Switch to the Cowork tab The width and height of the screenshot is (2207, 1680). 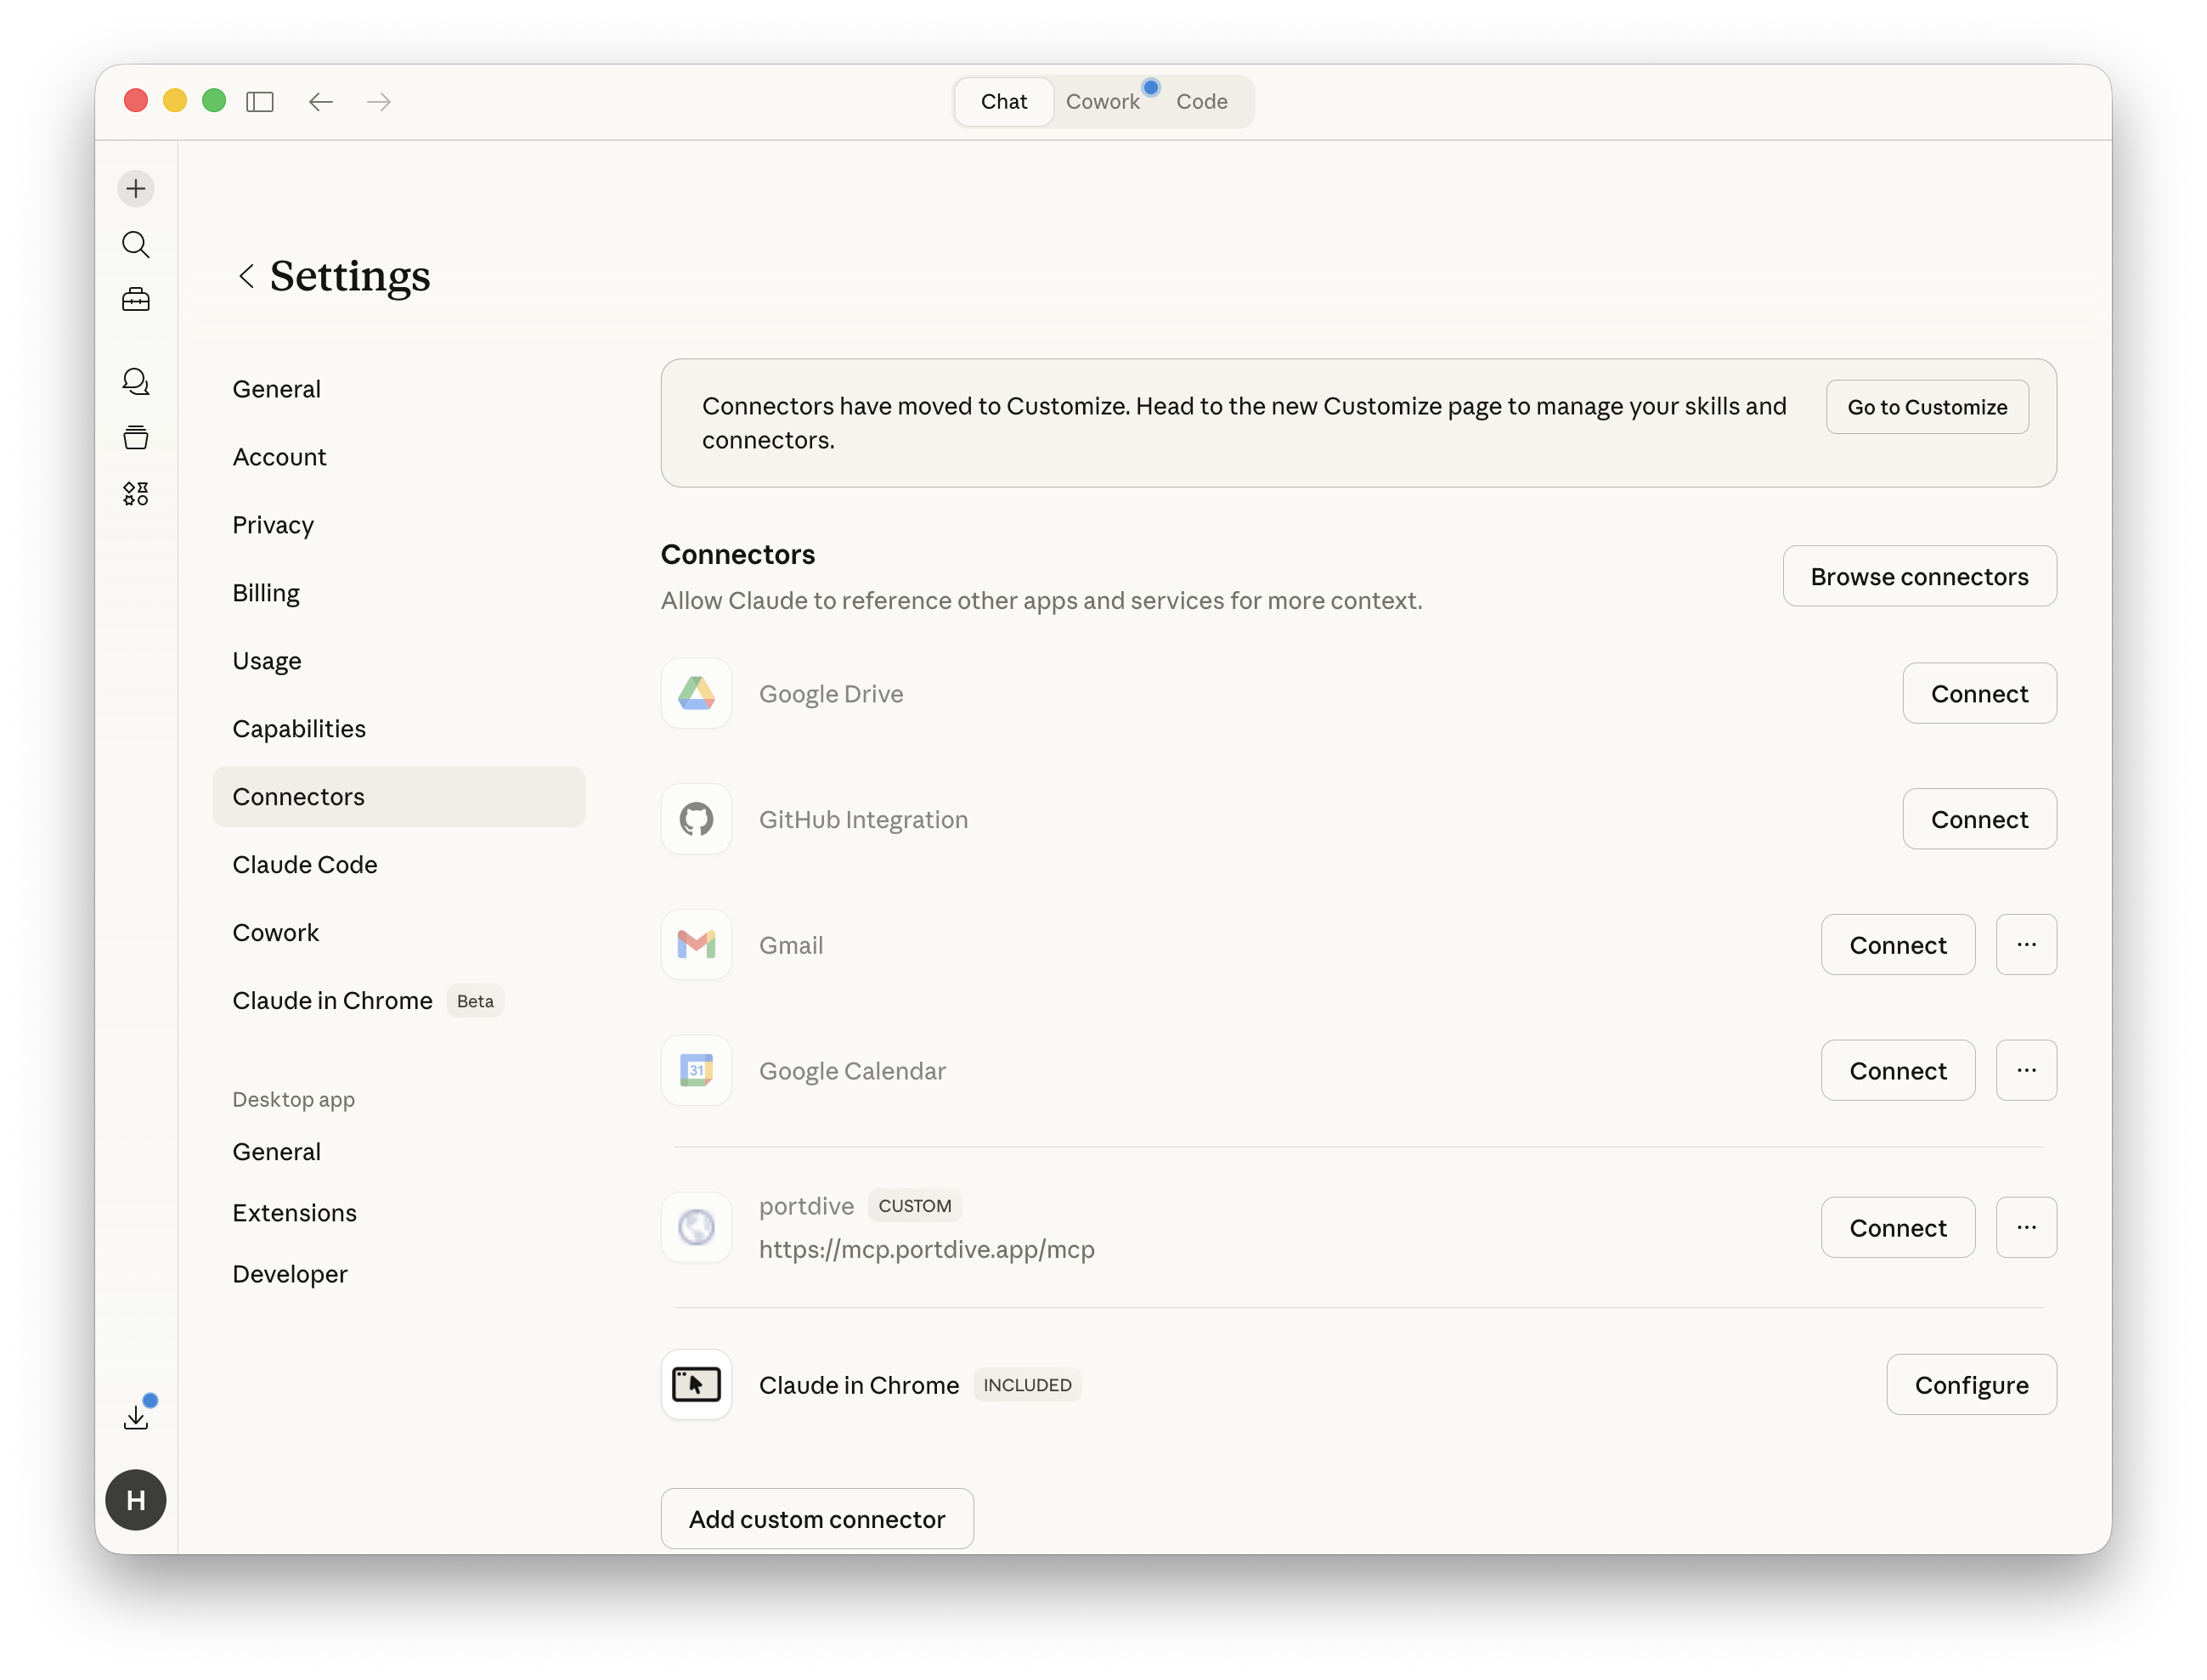pos(1102,101)
